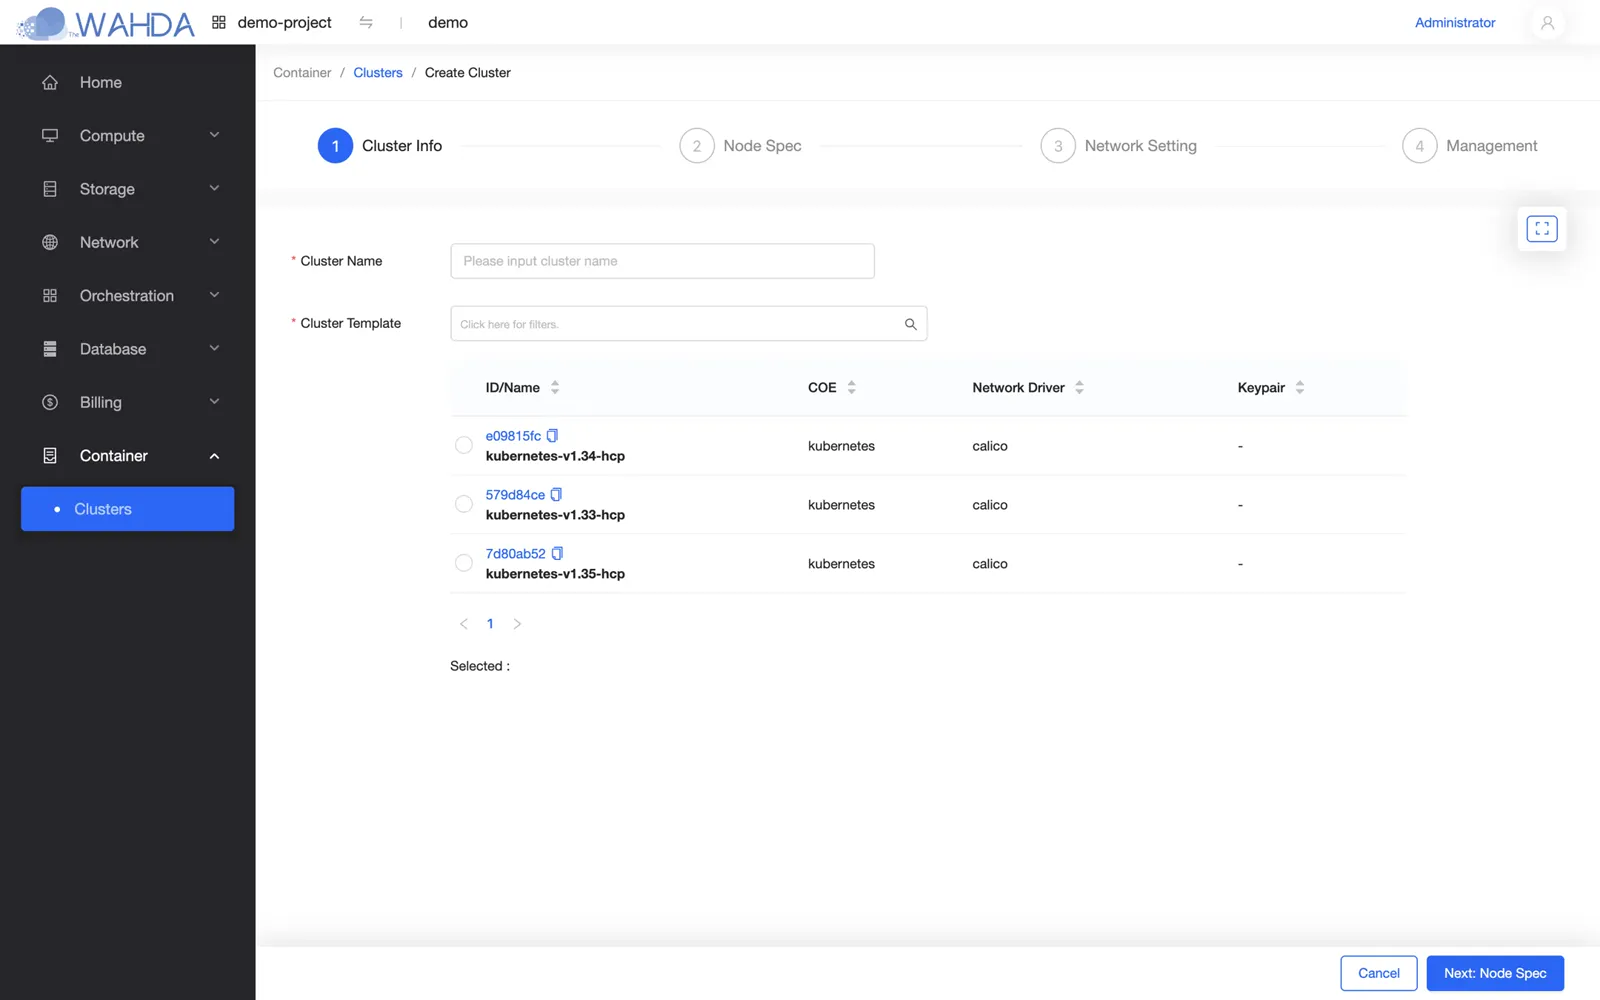Expand the Billing menu chevron

[214, 401]
